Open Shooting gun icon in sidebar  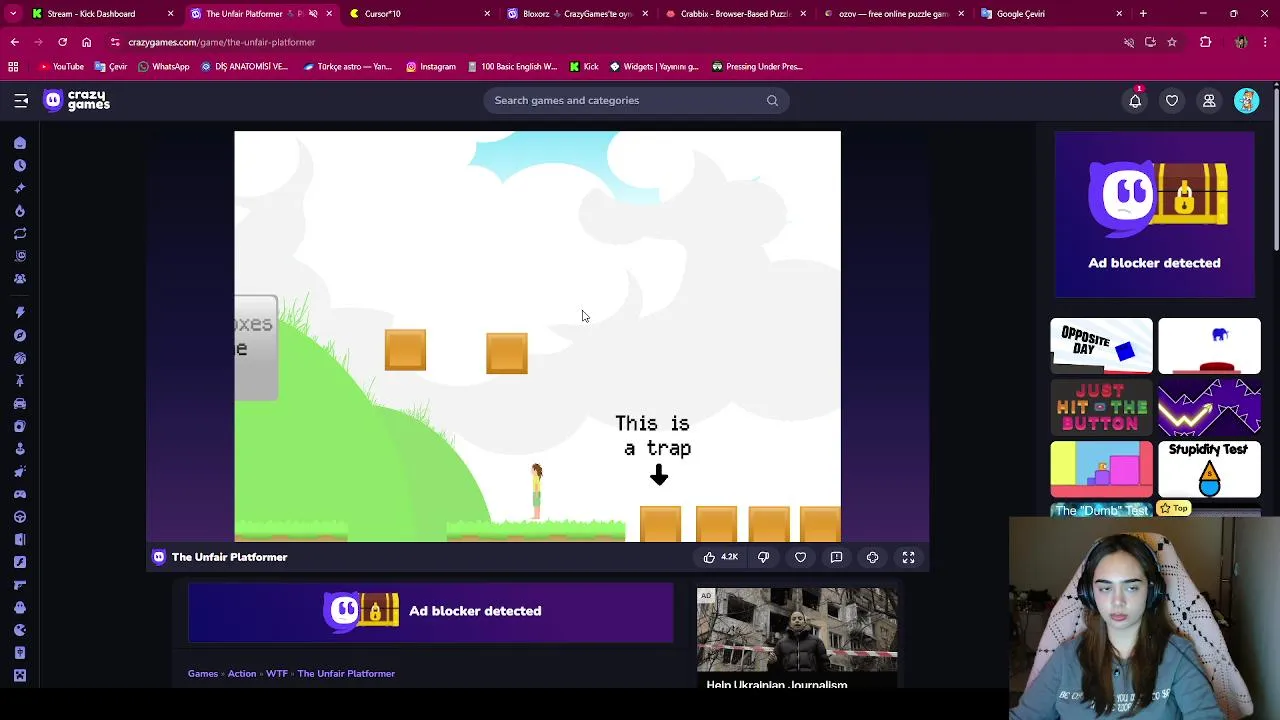point(20,585)
